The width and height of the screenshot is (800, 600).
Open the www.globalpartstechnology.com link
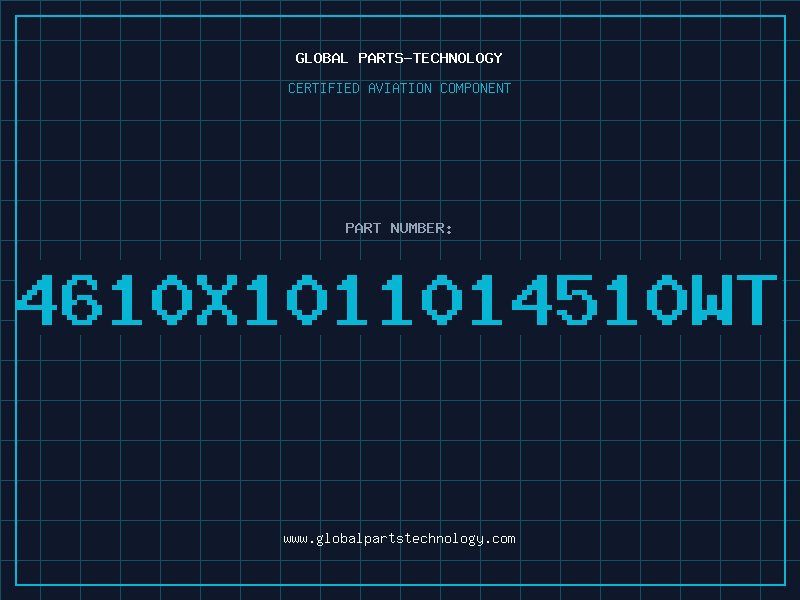399,539
